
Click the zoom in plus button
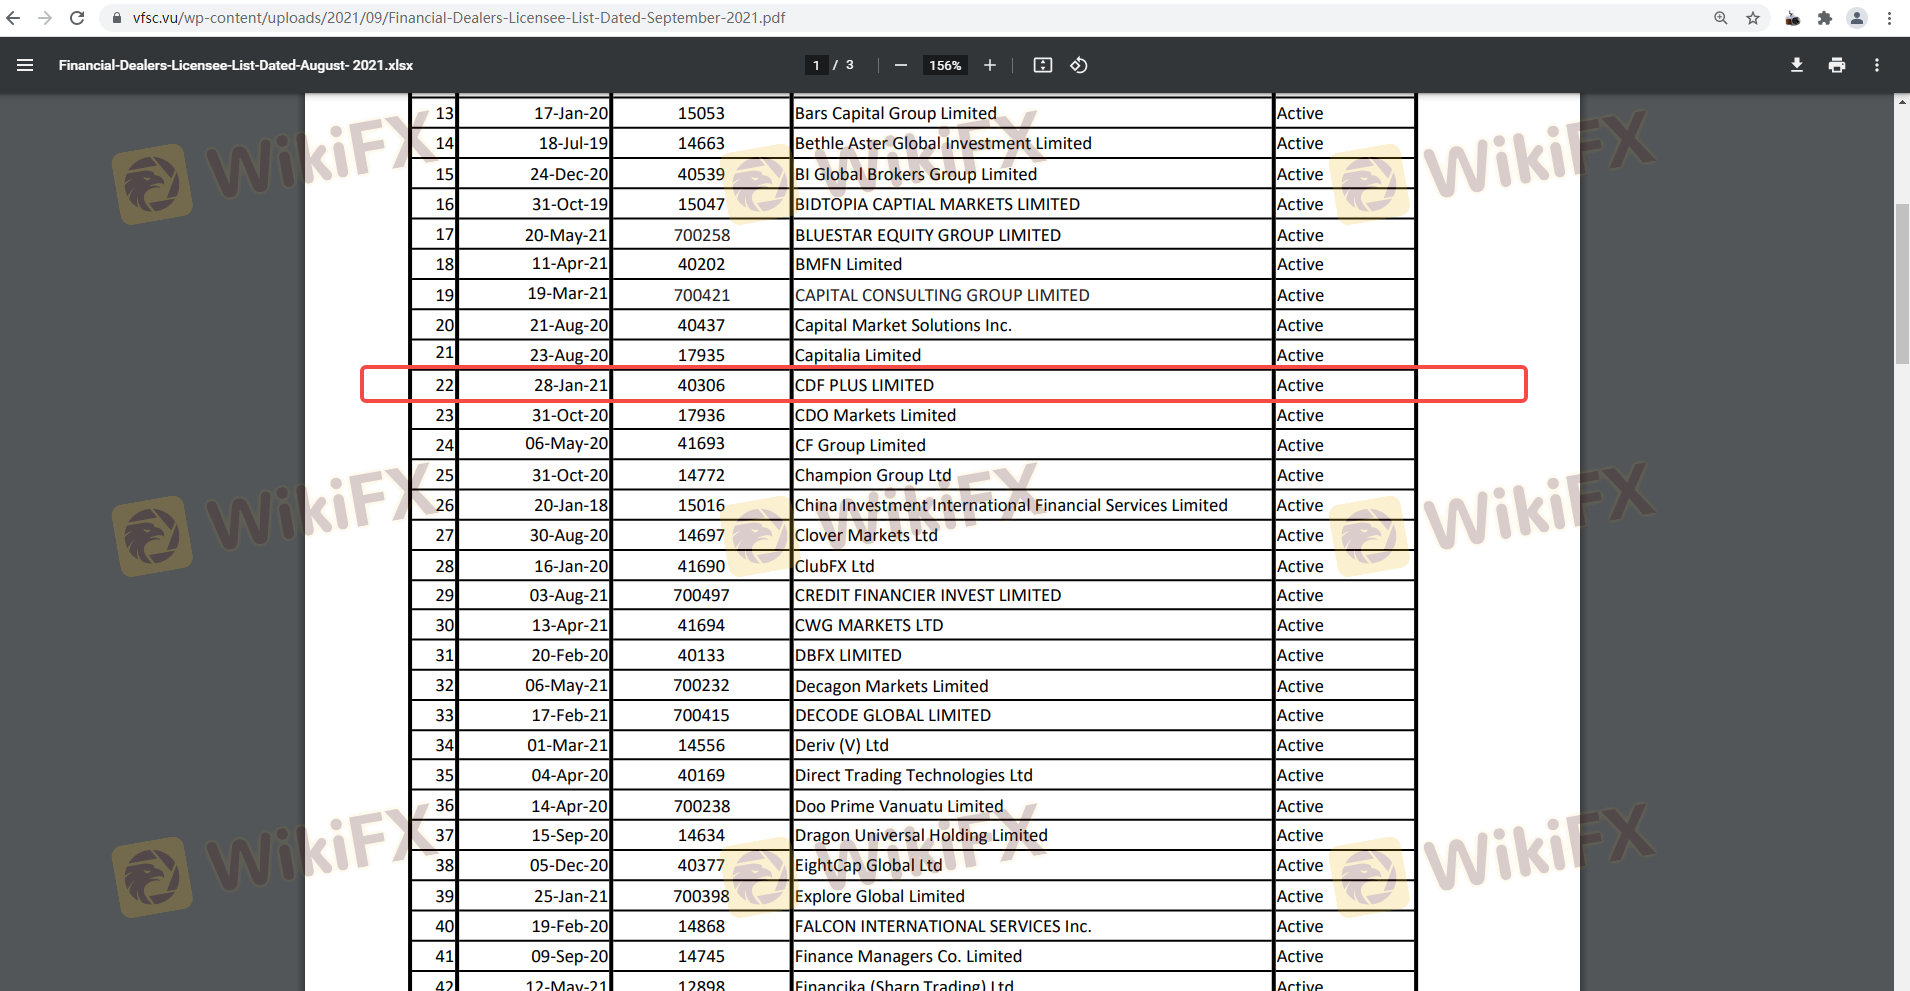point(989,65)
